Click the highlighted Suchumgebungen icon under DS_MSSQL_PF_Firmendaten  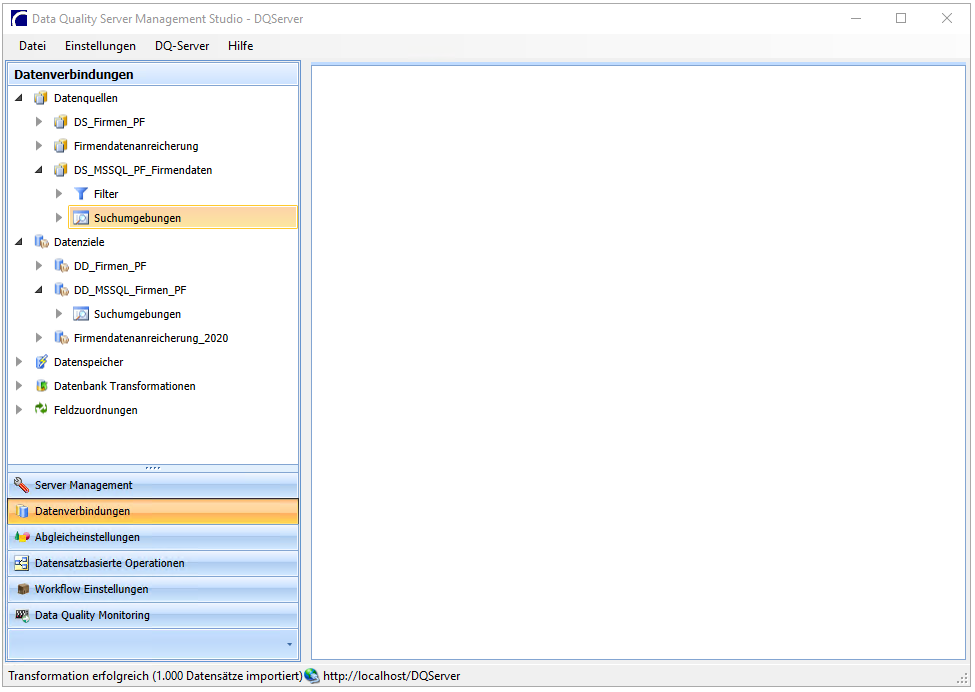tap(81, 218)
